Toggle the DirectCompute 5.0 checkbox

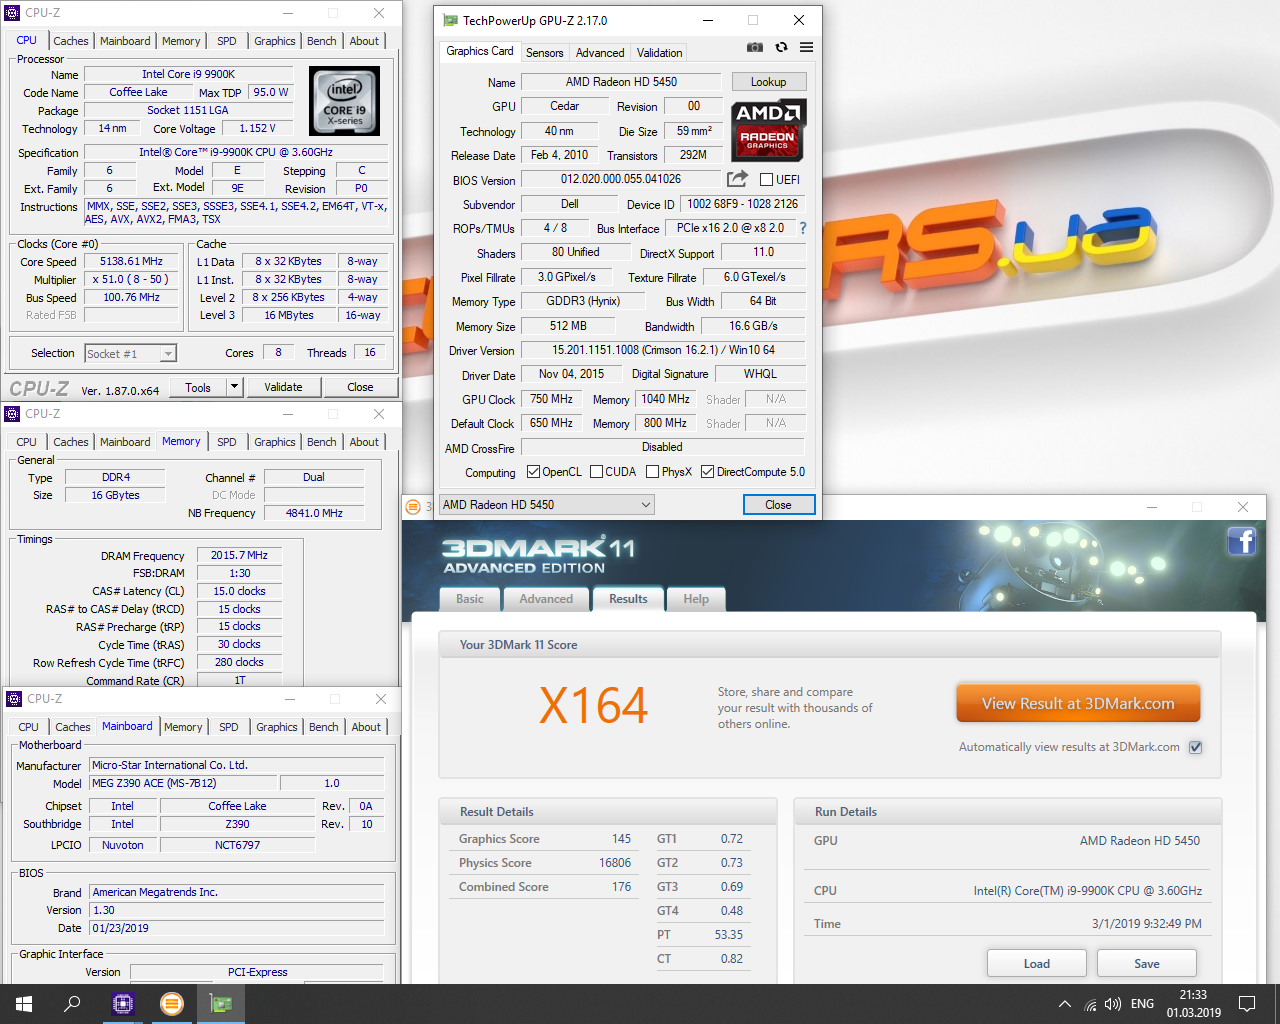pos(707,472)
